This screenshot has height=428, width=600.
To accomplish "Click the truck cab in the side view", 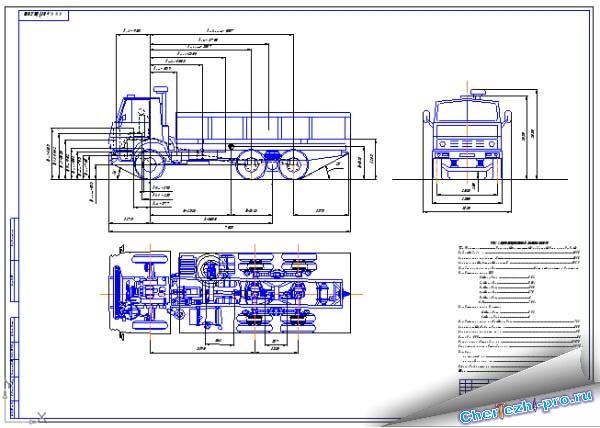I will click(x=137, y=120).
